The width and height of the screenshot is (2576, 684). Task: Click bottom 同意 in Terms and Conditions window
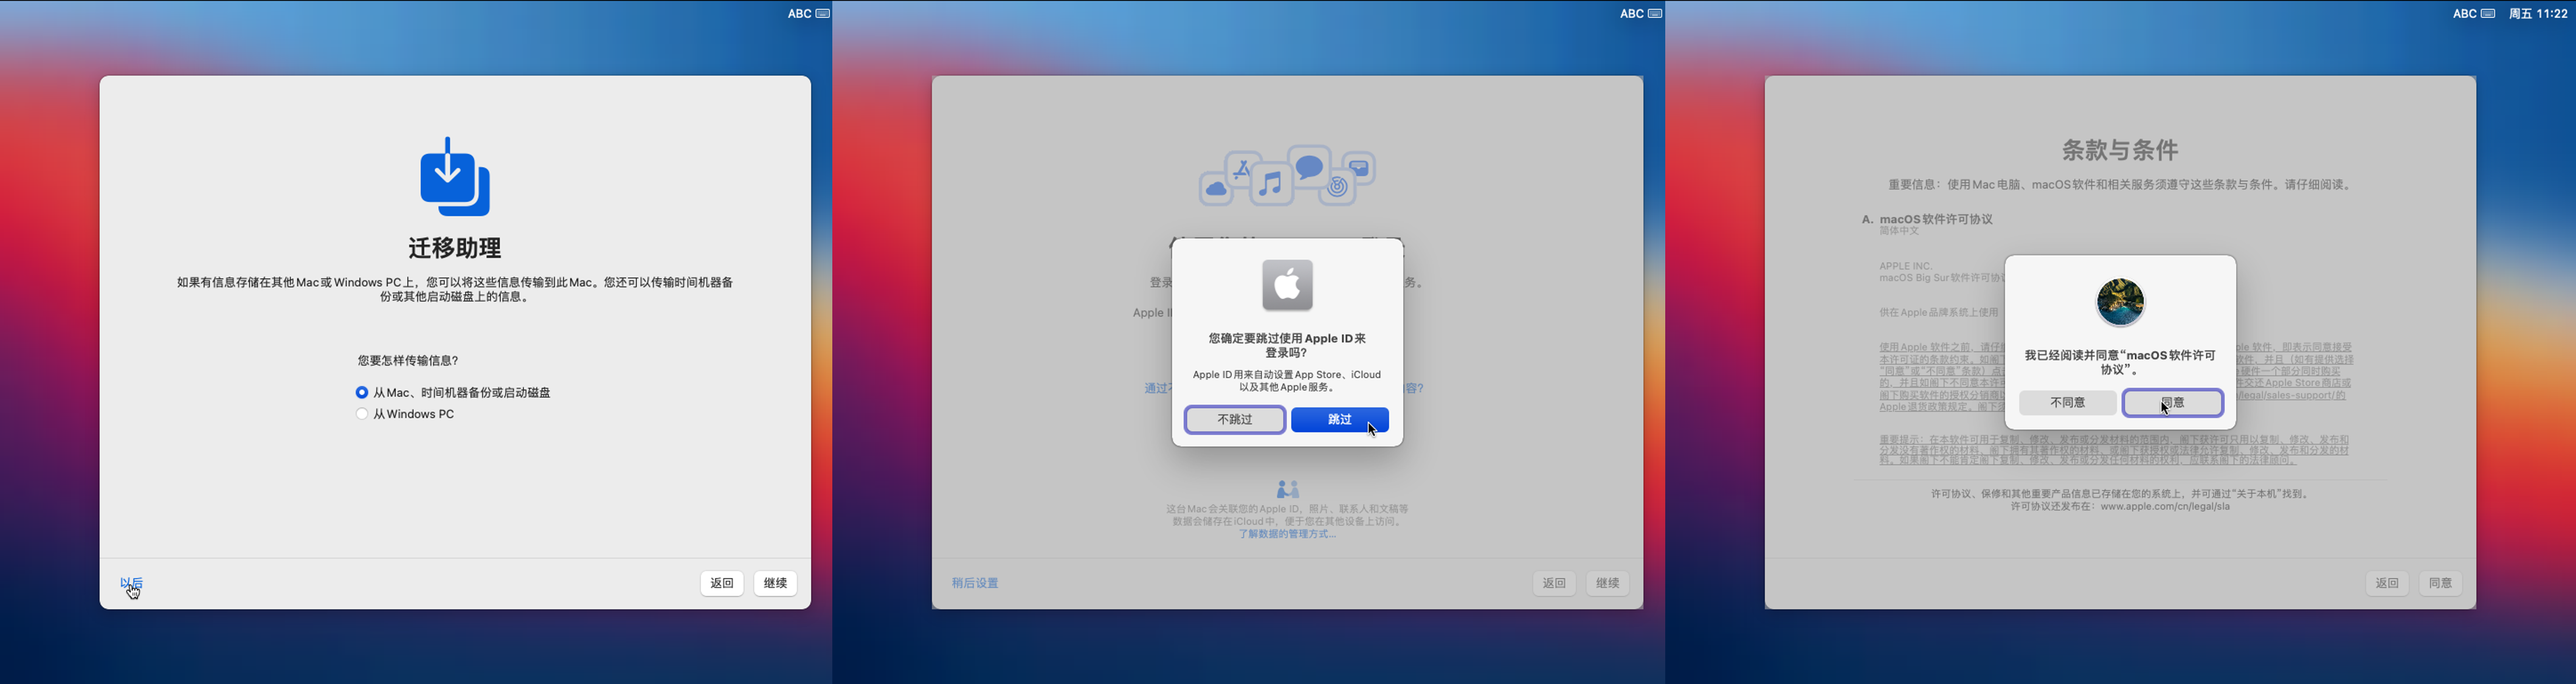pyautogui.click(x=2440, y=583)
